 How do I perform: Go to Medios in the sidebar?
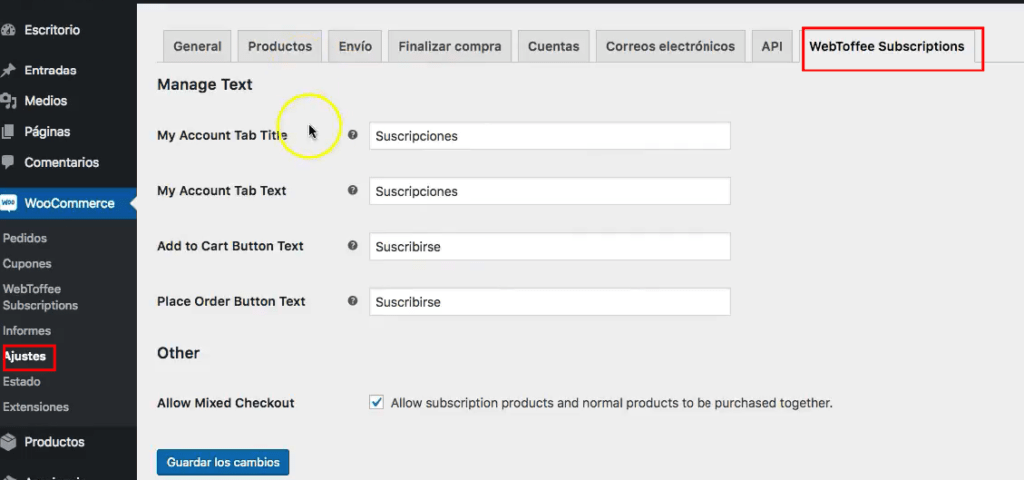[x=46, y=101]
